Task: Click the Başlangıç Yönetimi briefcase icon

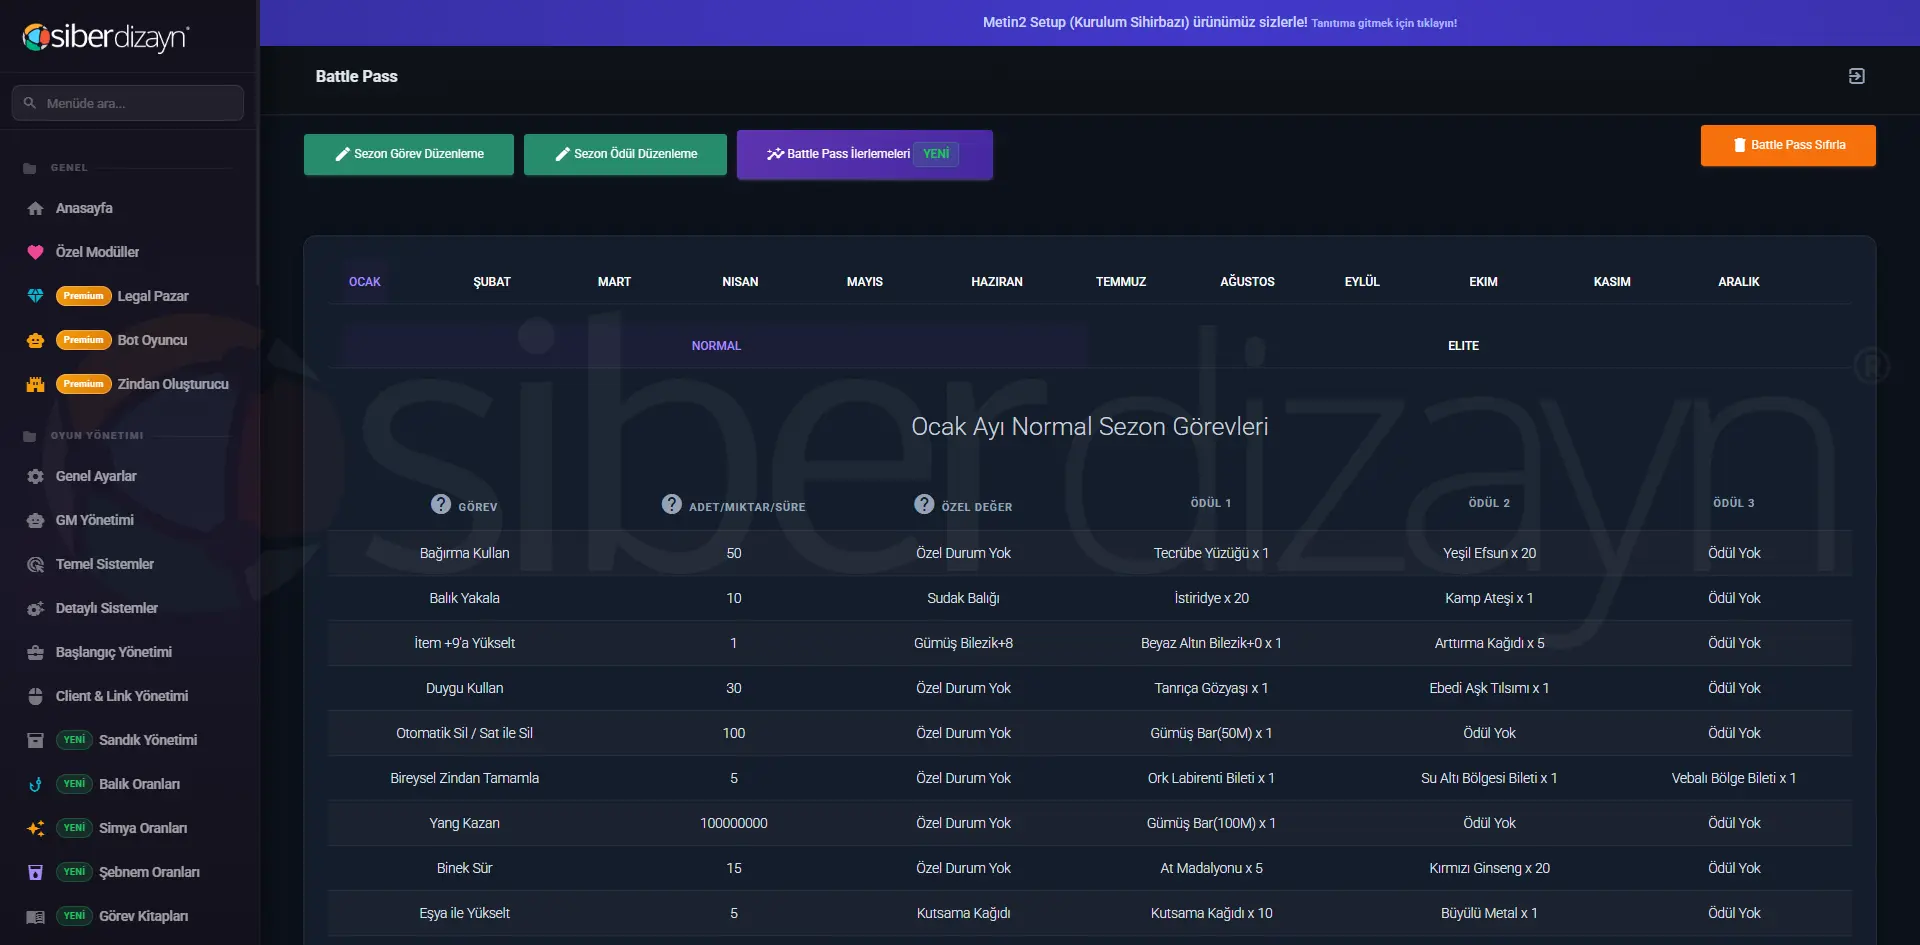Action: click(35, 652)
